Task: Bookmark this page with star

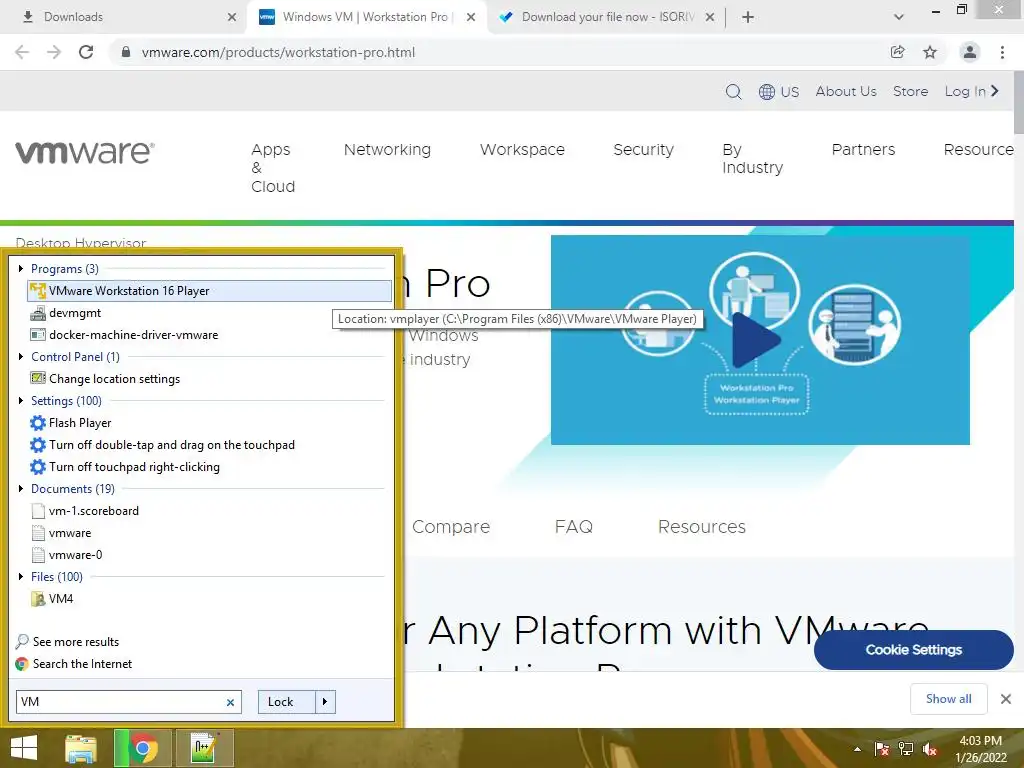Action: [x=930, y=52]
